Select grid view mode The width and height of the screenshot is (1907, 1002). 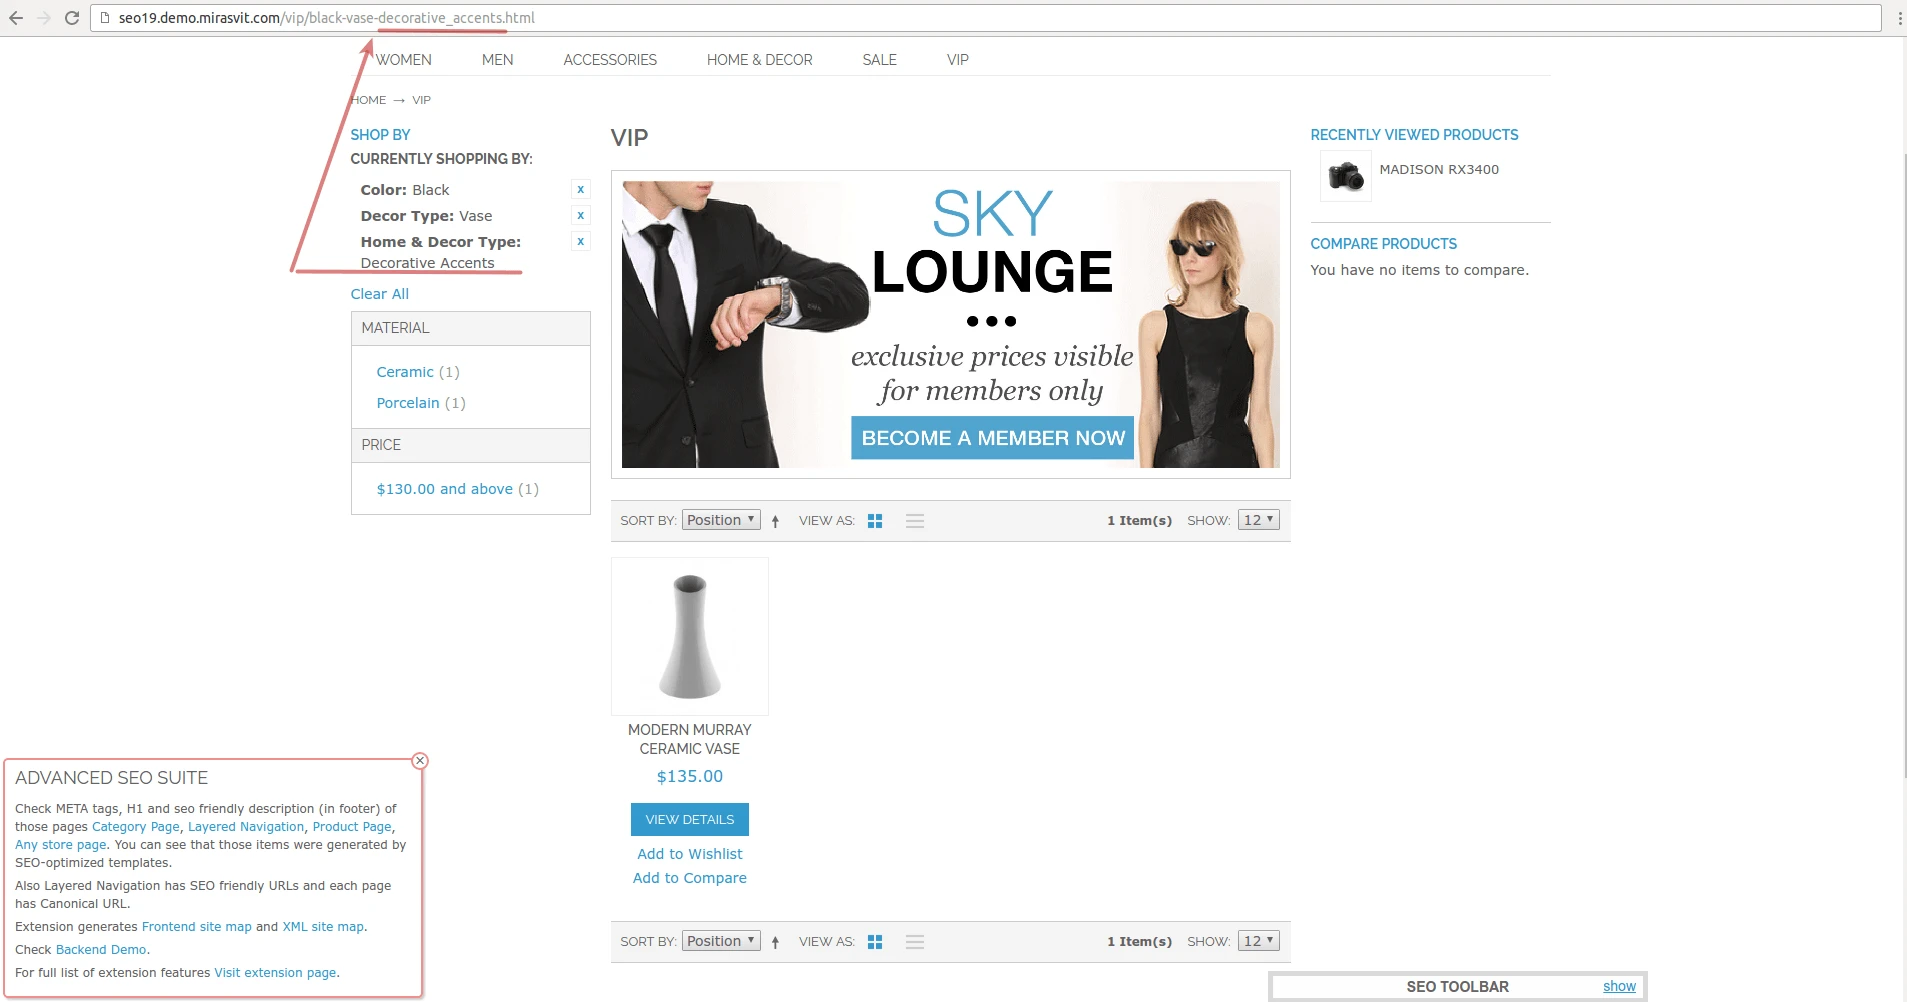(x=875, y=520)
